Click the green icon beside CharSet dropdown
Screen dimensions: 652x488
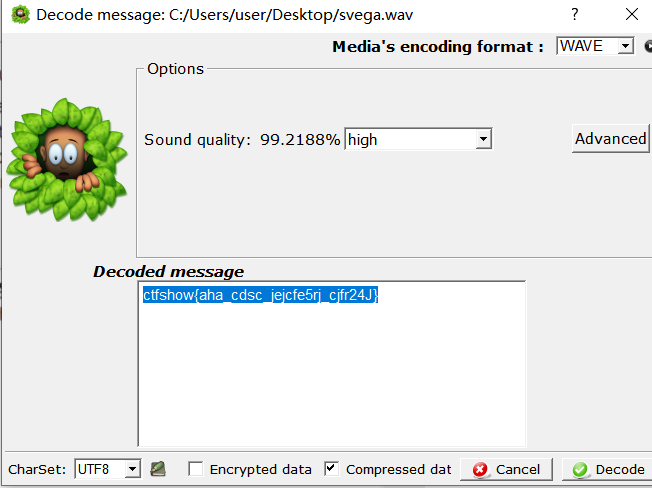pos(158,469)
